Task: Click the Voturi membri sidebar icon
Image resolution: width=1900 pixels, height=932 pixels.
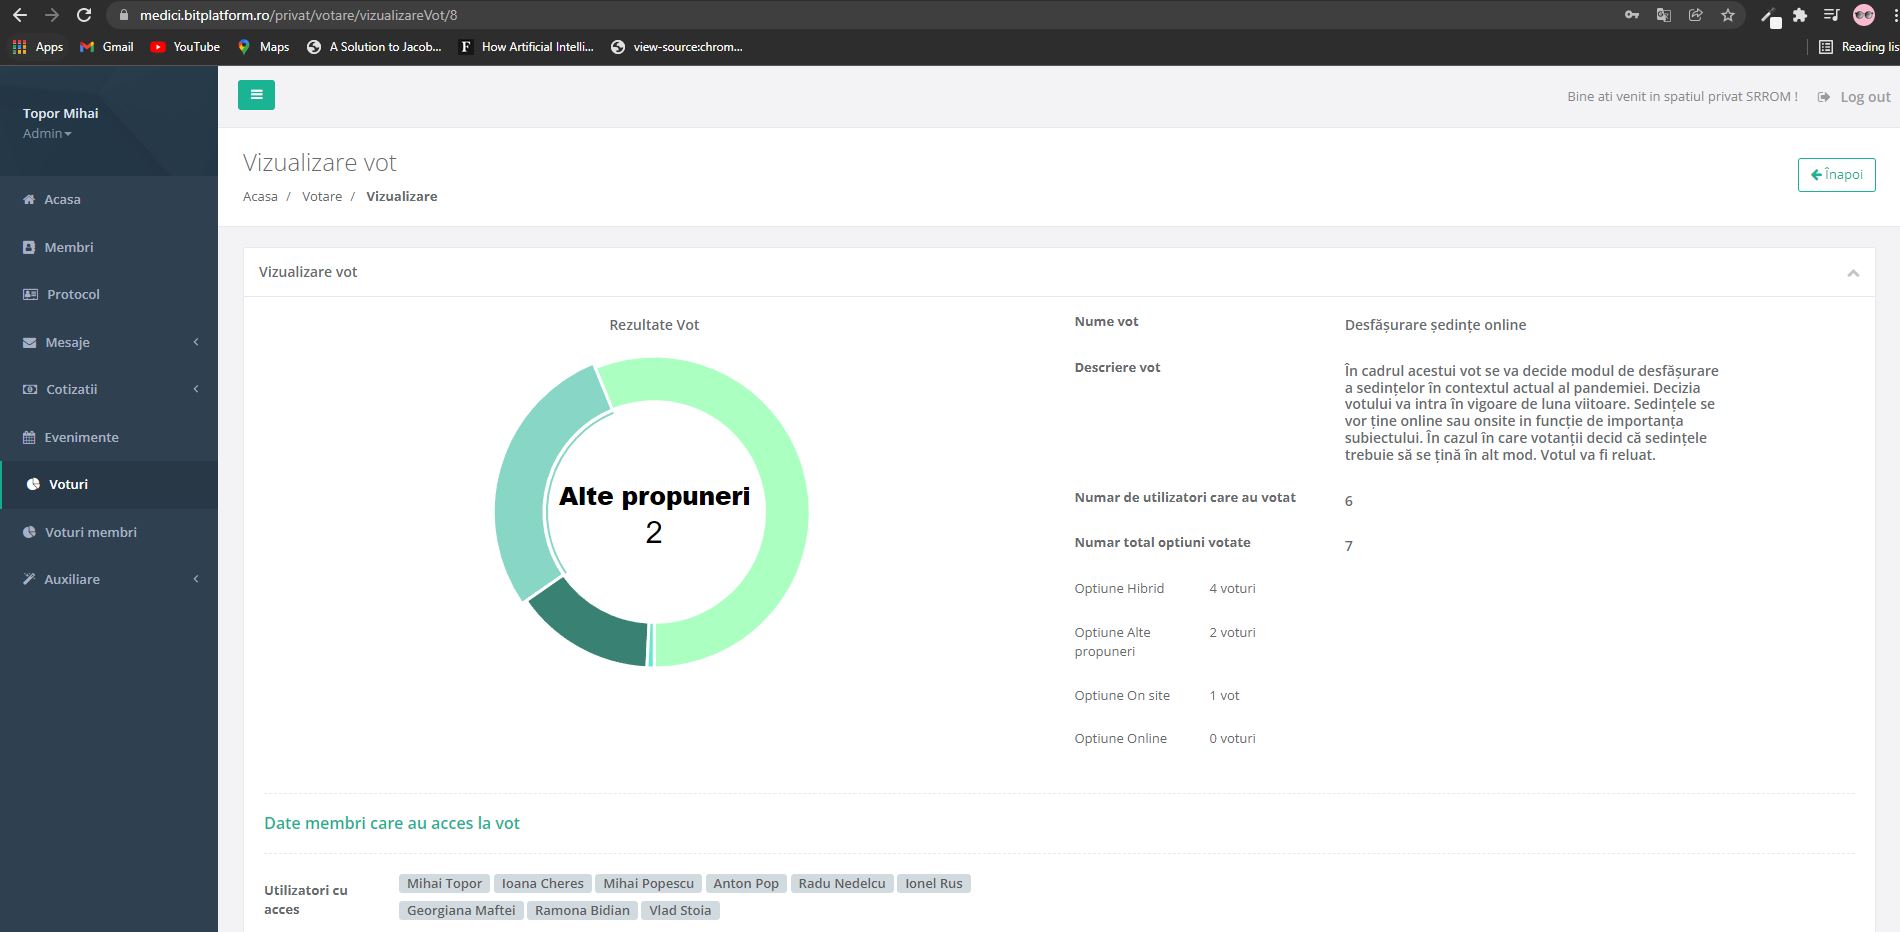Action: [29, 533]
